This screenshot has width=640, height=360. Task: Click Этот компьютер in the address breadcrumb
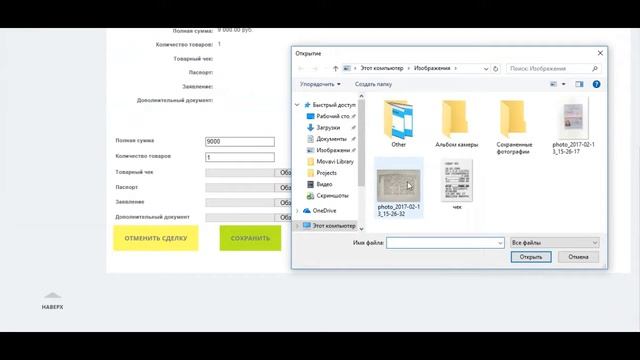(382, 68)
